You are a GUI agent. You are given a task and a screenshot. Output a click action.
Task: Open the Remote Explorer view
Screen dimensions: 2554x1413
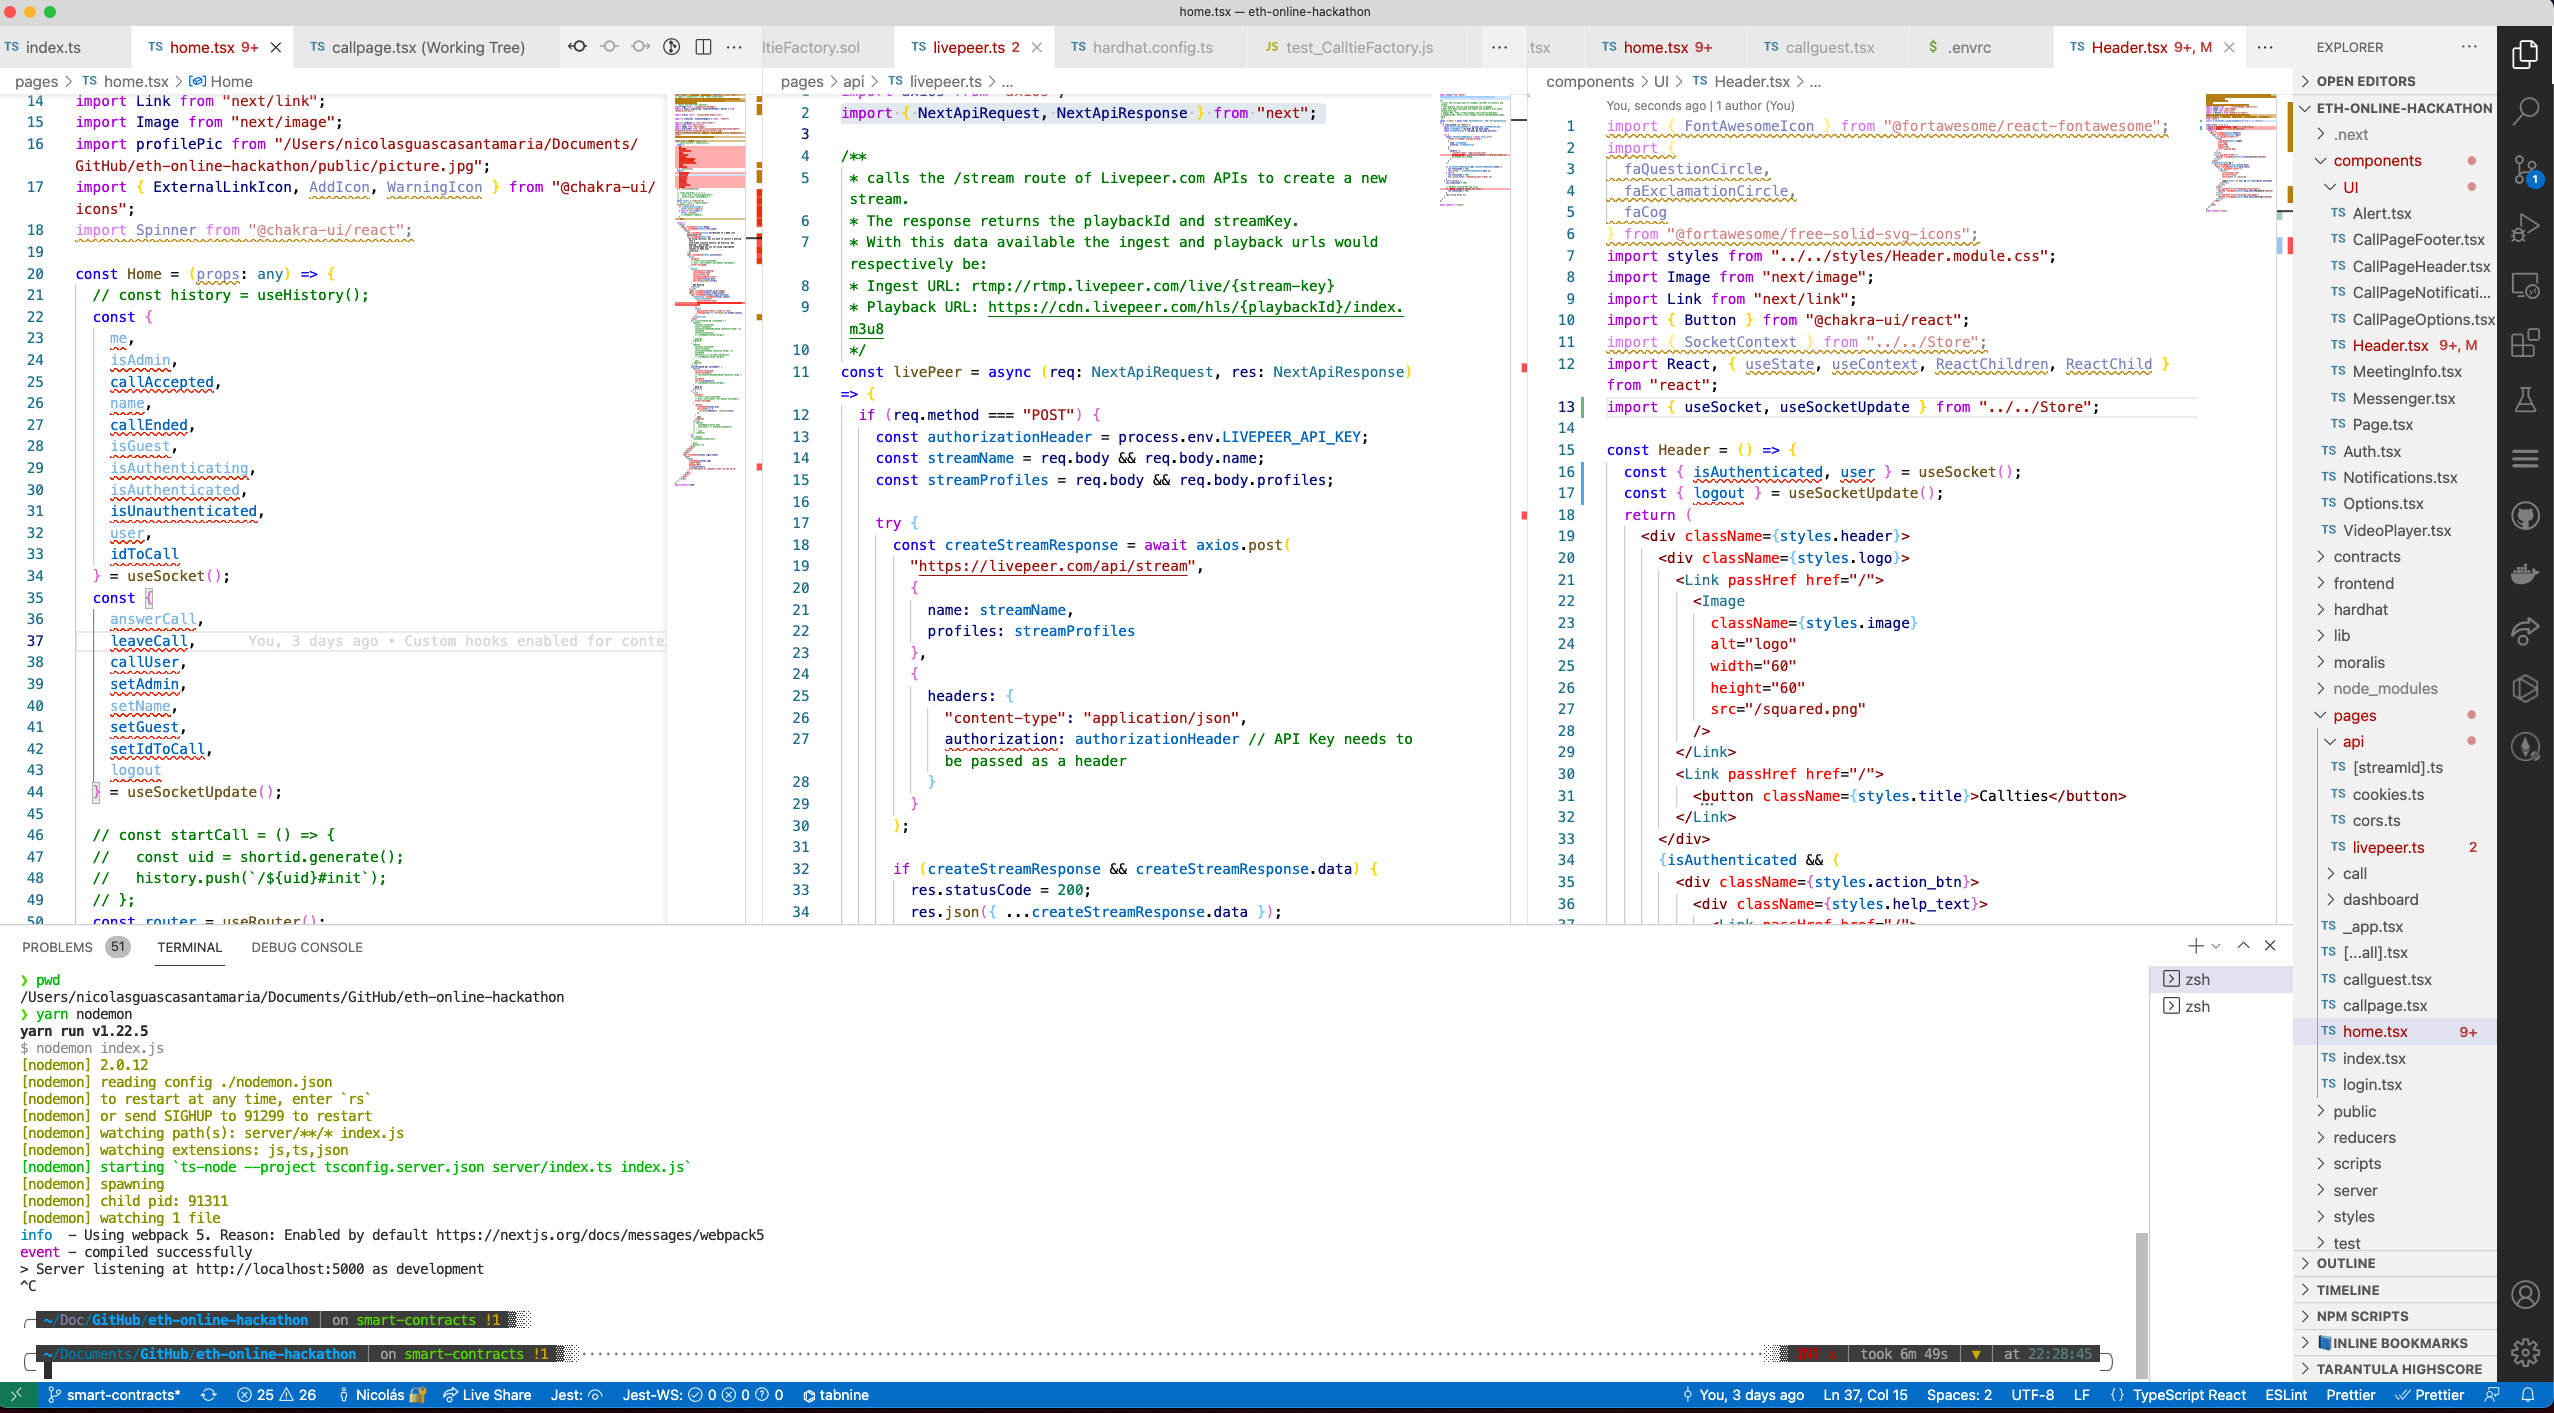2525,286
